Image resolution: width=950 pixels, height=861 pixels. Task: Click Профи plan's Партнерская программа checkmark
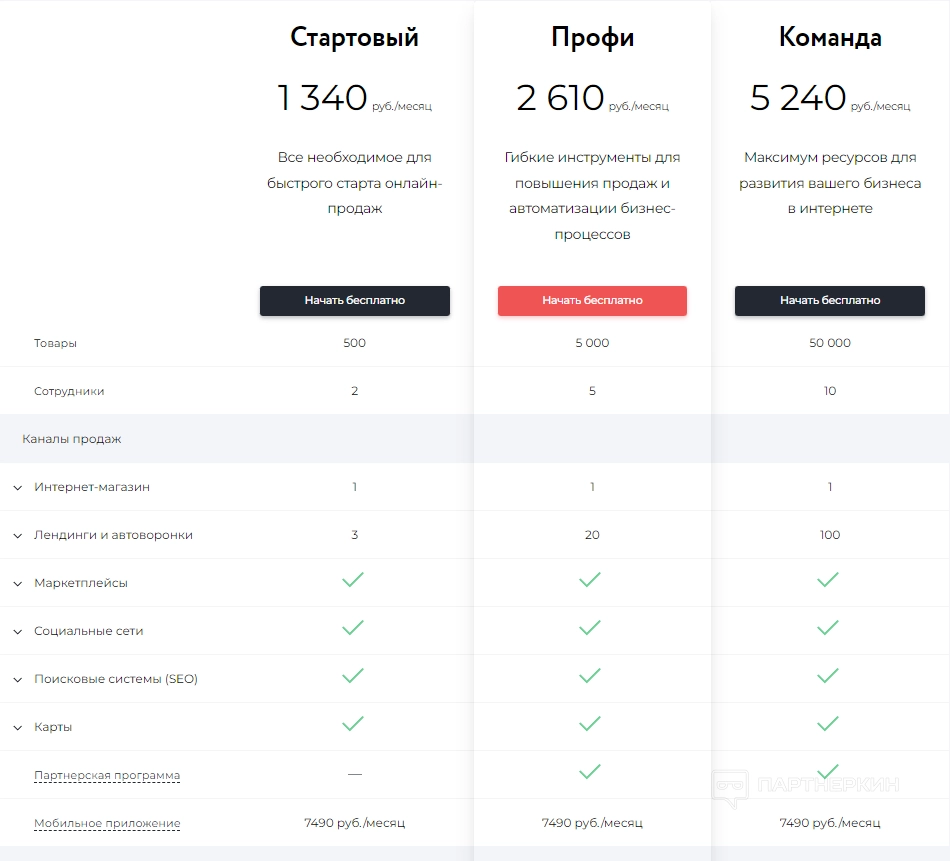coord(590,772)
